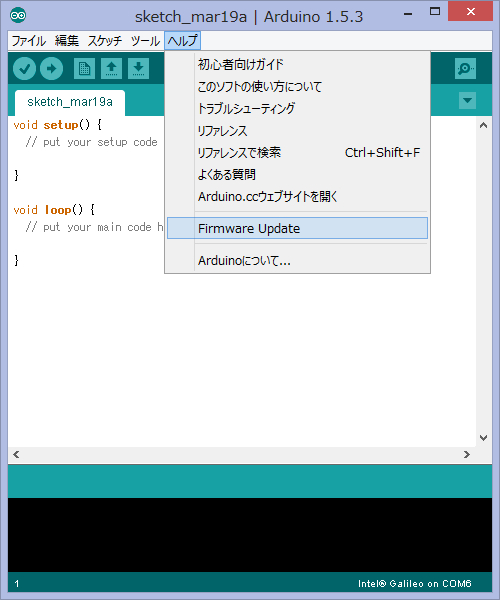Choose Arduino.ccウェブサイトを開く

pyautogui.click(x=298, y=197)
